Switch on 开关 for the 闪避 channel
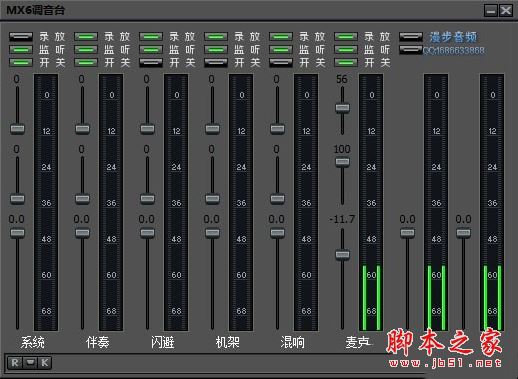The height and width of the screenshot is (379, 518). [151, 62]
